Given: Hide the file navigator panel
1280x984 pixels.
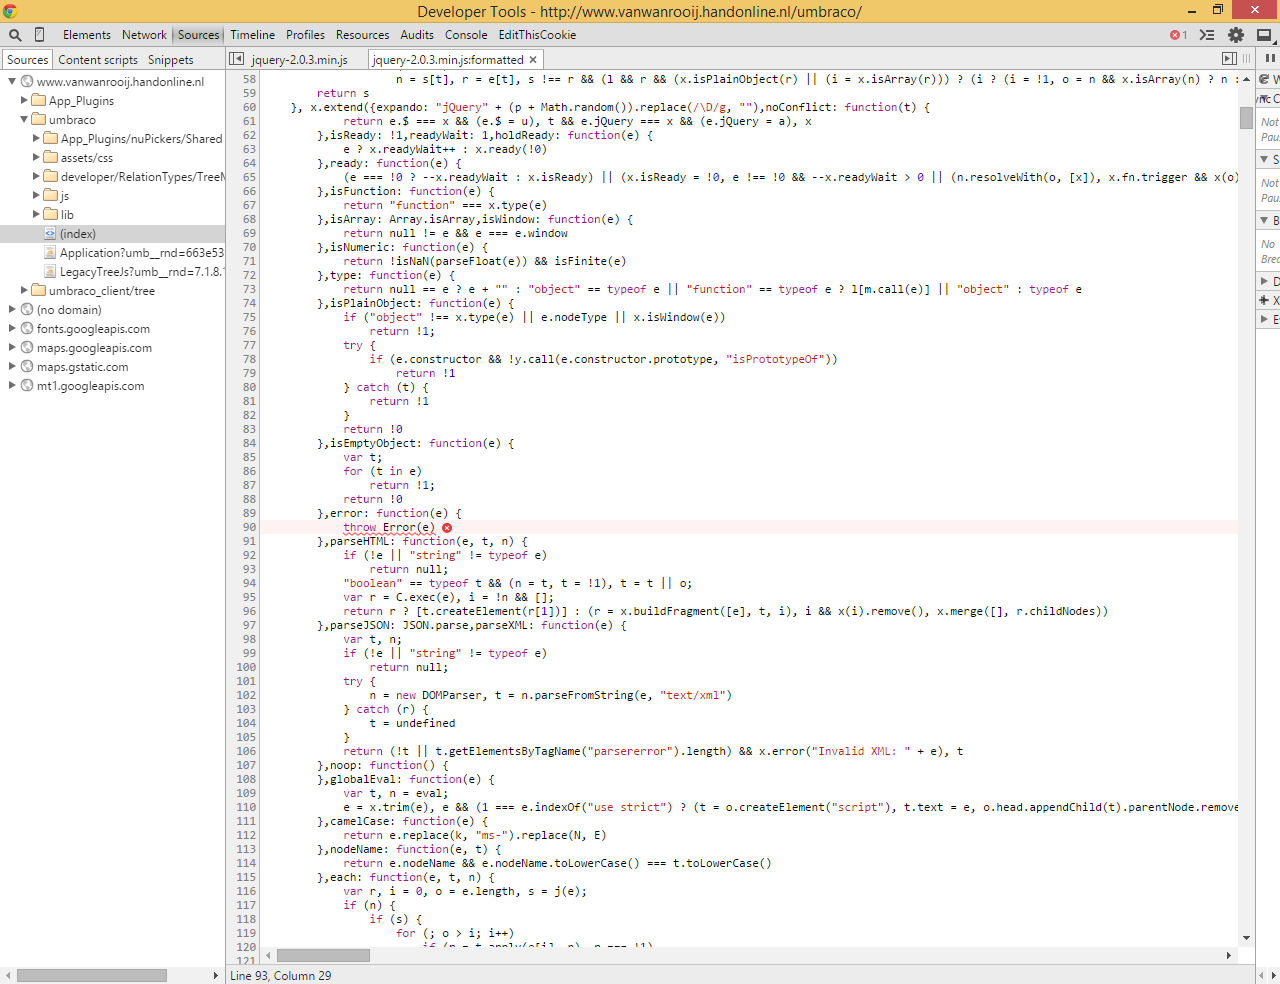Looking at the screenshot, I should (237, 59).
